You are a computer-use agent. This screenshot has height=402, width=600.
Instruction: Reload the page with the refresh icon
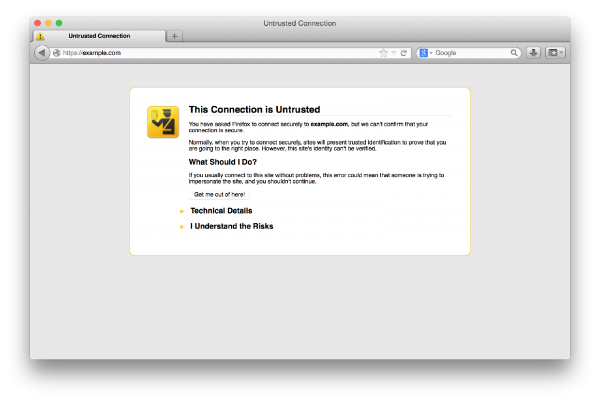tap(404, 53)
